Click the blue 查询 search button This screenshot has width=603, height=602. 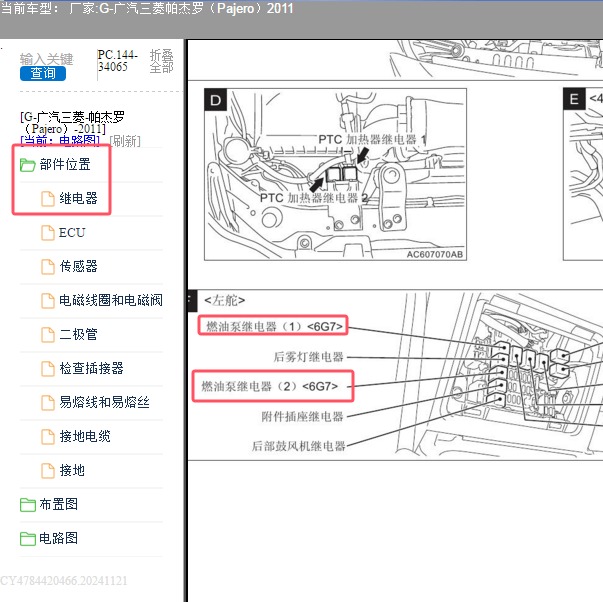tap(43, 73)
